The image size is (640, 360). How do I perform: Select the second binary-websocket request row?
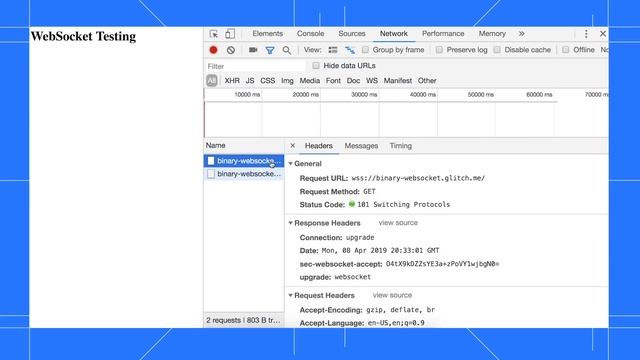coord(244,174)
